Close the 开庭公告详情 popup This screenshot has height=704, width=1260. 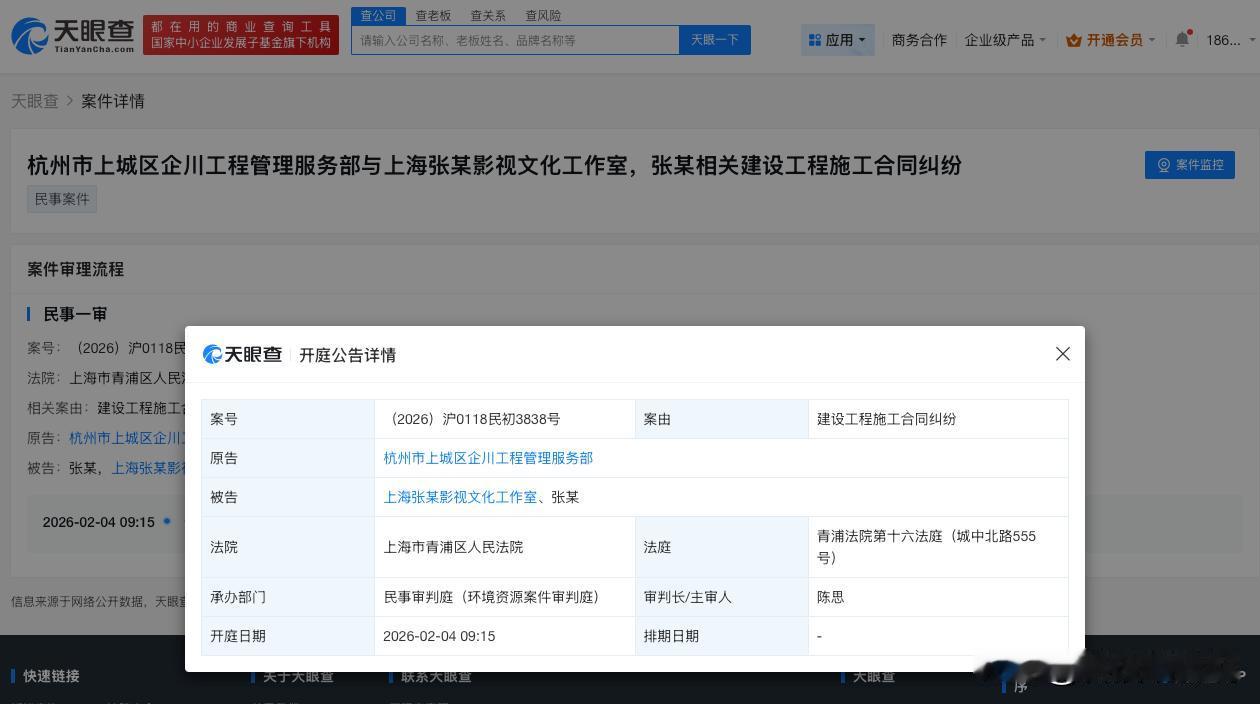(1062, 354)
